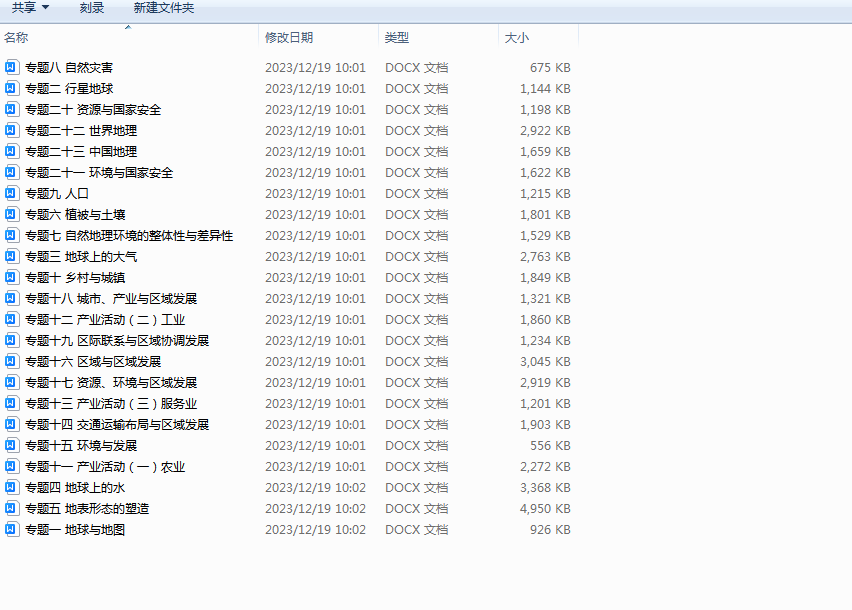Screen dimensions: 852x610
Task: Select file name 专题十四 交通运输布局与区域发展
Action: pos(117,424)
